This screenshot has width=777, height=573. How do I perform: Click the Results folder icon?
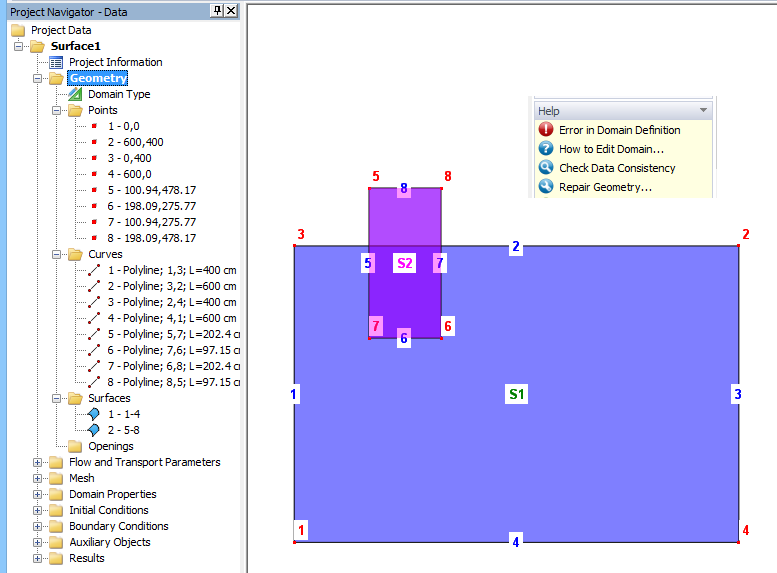(x=56, y=558)
